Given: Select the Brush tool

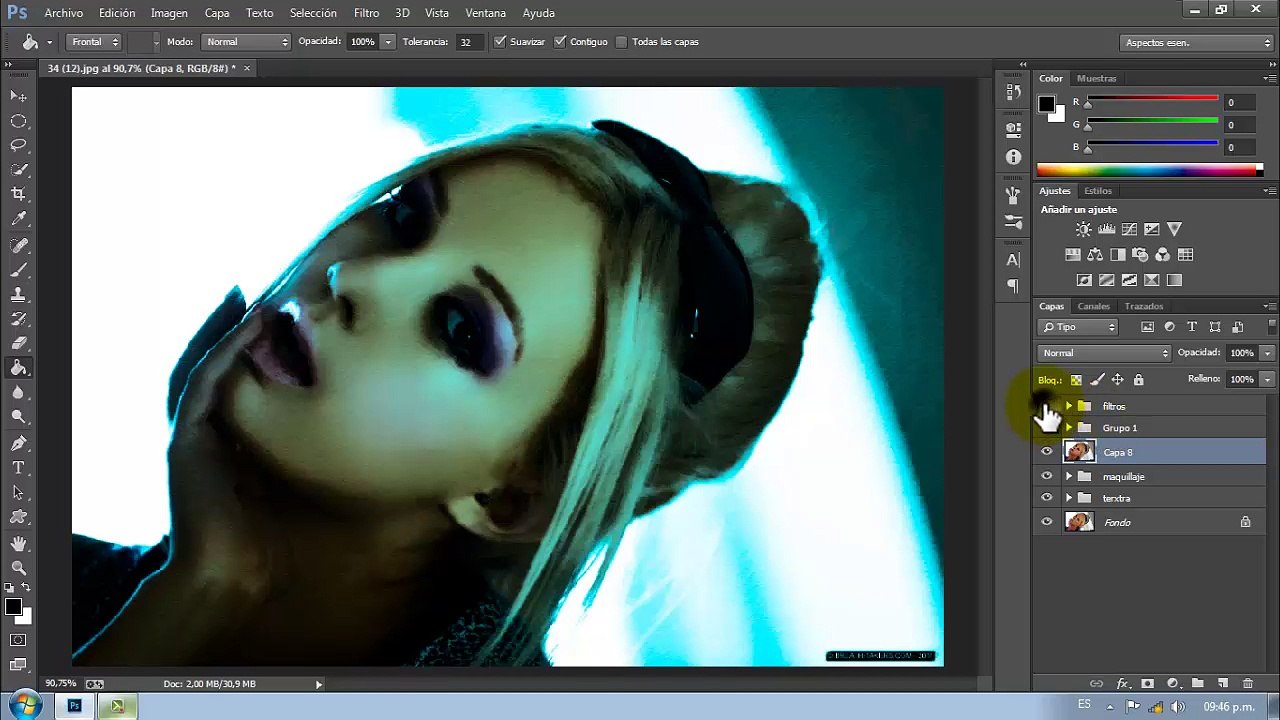Looking at the screenshot, I should click(18, 270).
